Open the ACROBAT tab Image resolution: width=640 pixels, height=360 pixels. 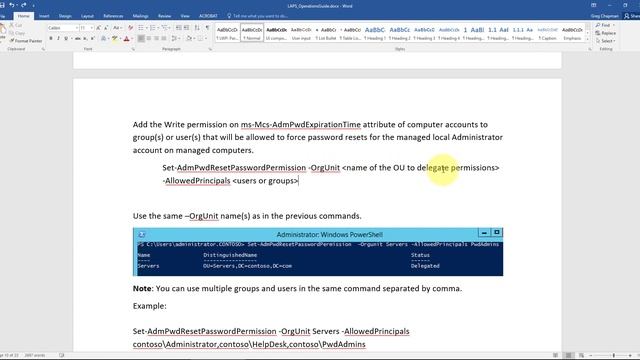(x=208, y=16)
